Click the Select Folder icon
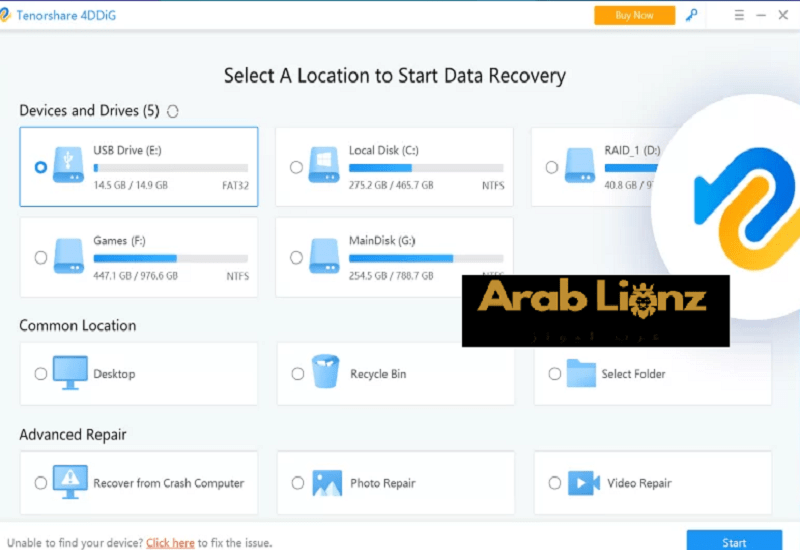 pyautogui.click(x=581, y=373)
